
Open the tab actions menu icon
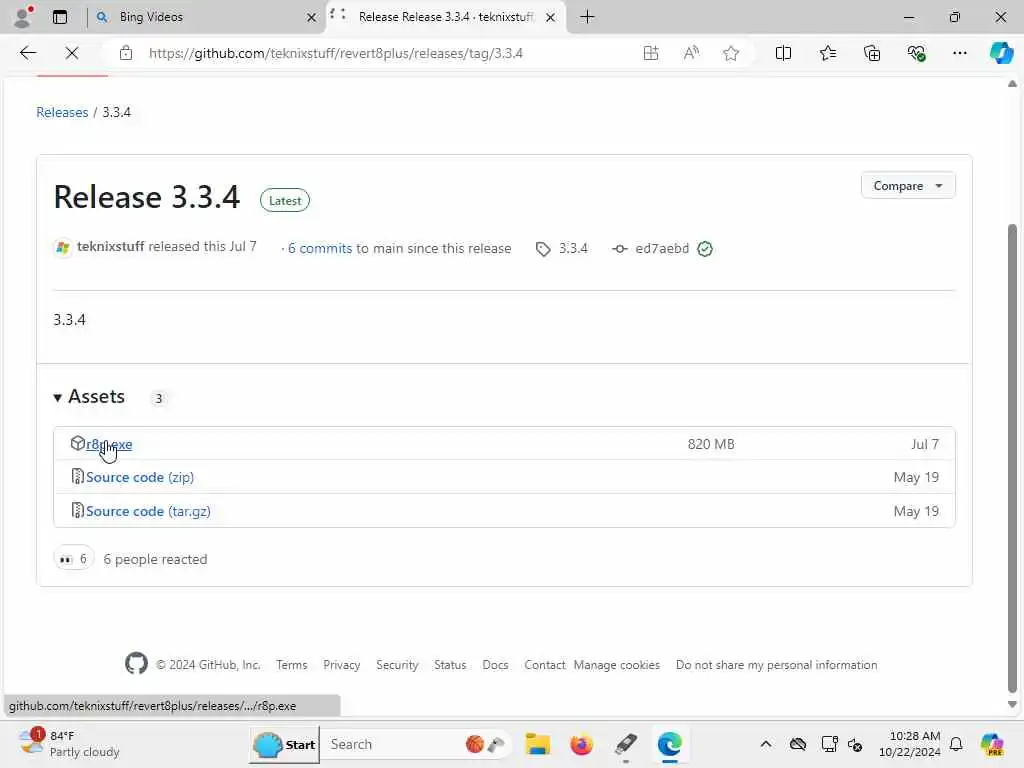pyautogui.click(x=59, y=17)
